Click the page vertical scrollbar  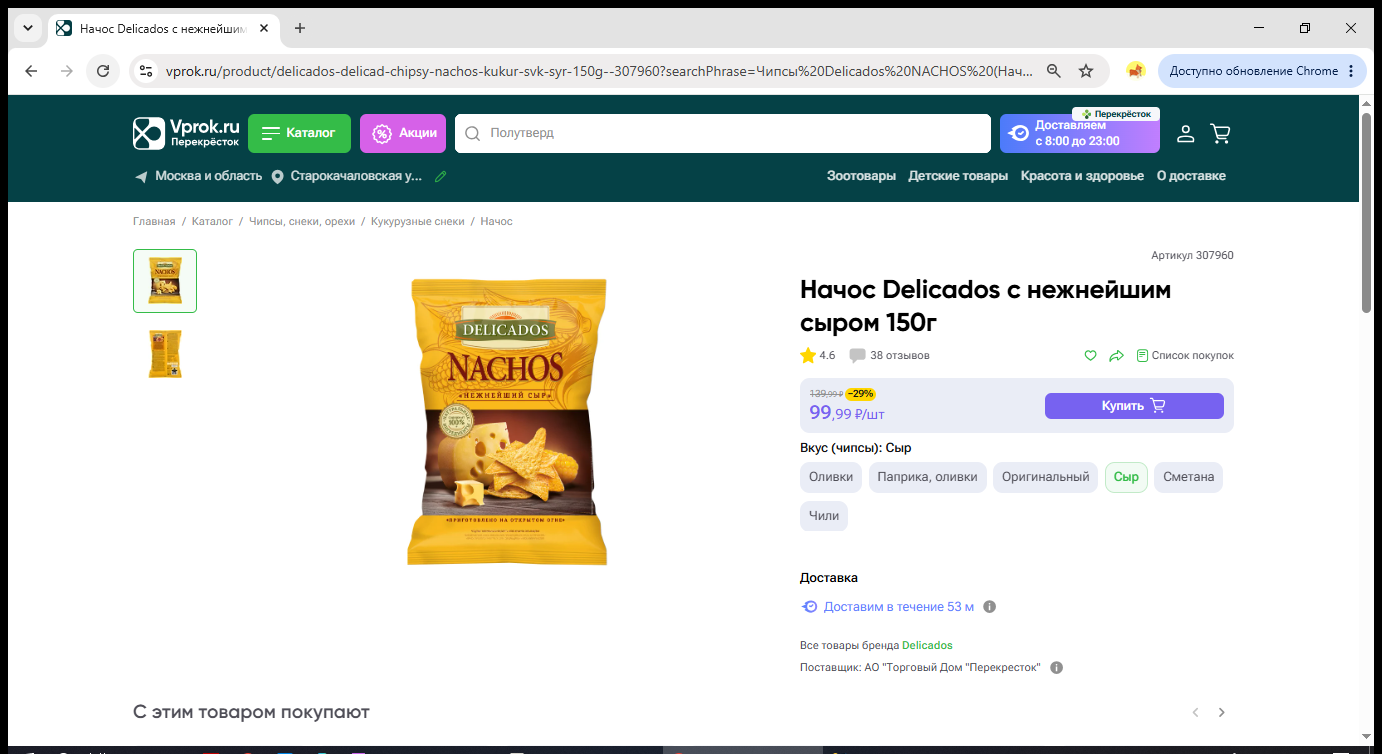click(x=1367, y=213)
